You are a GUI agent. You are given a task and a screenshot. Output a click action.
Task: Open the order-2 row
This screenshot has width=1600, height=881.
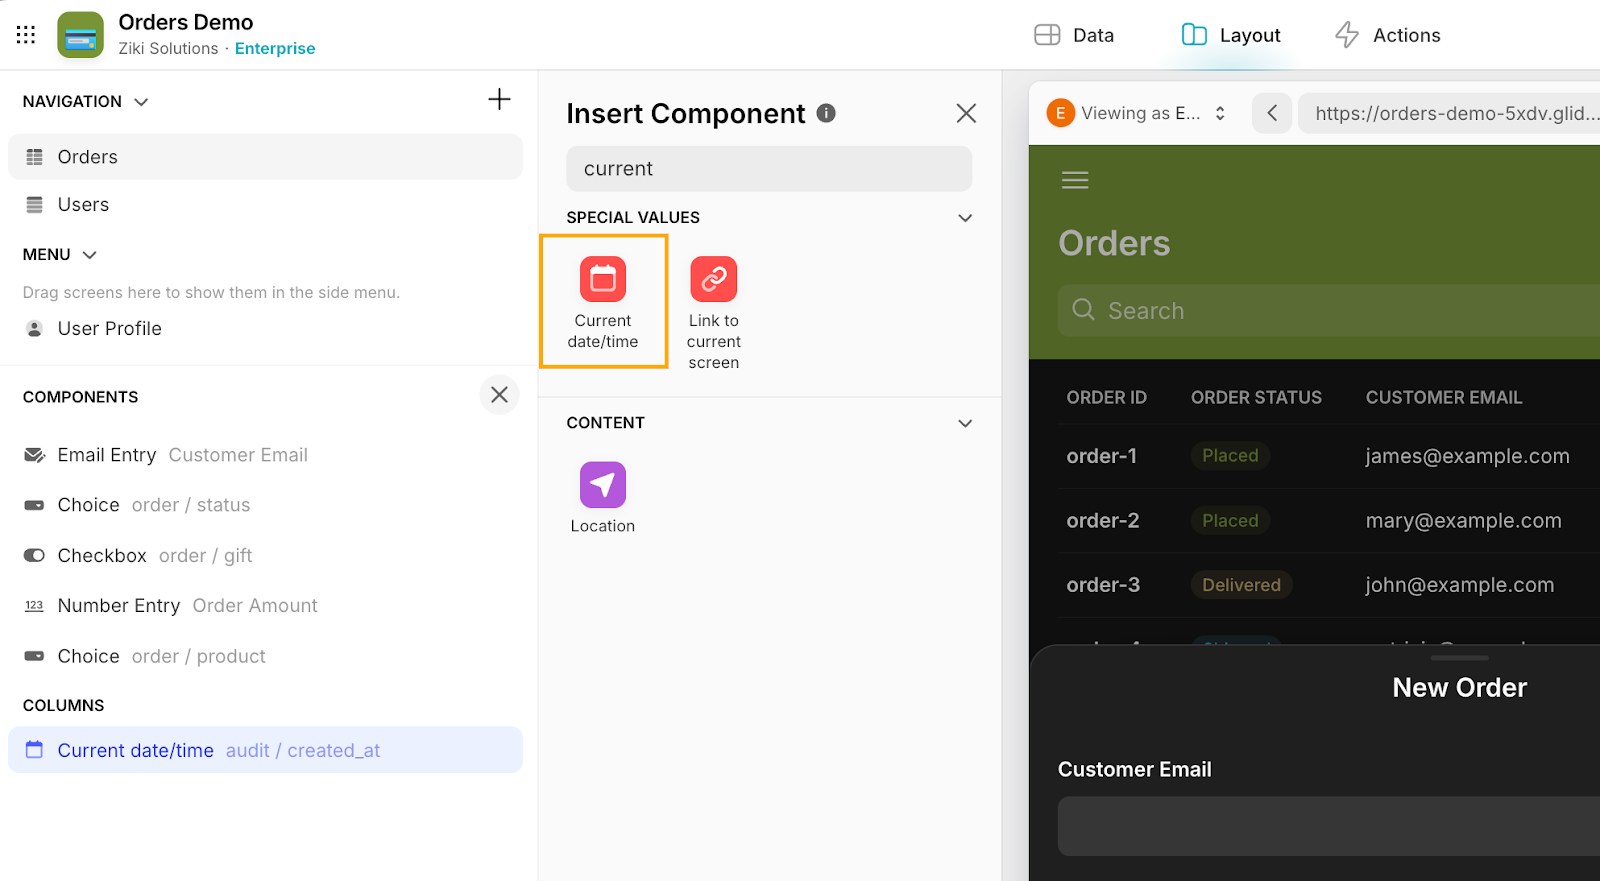tap(1329, 521)
